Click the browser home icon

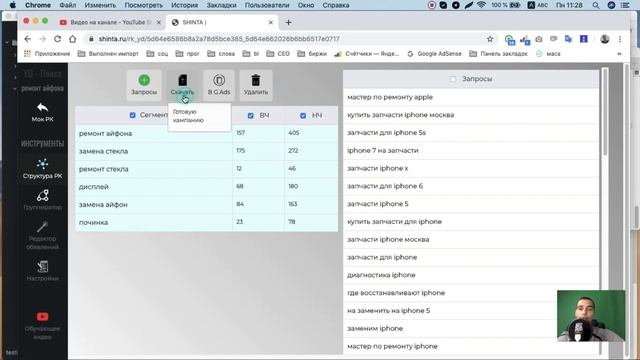[73, 39]
